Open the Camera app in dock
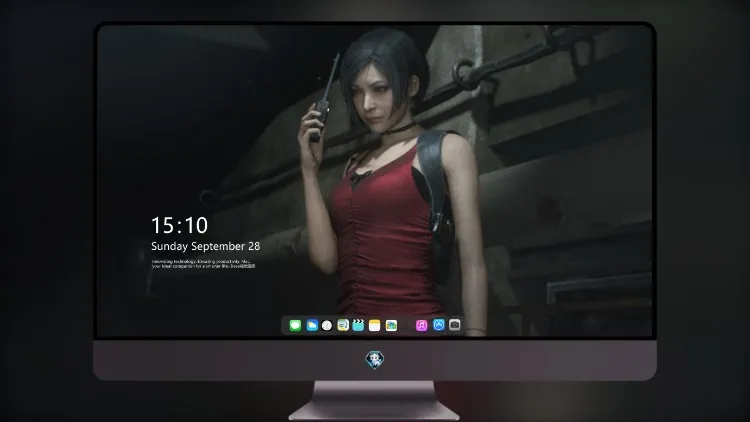The height and width of the screenshot is (422, 750). 454,325
